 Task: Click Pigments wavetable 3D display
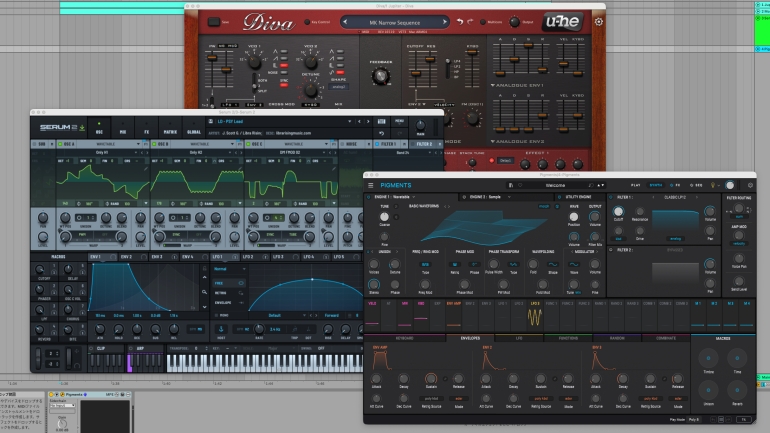[x=484, y=227]
